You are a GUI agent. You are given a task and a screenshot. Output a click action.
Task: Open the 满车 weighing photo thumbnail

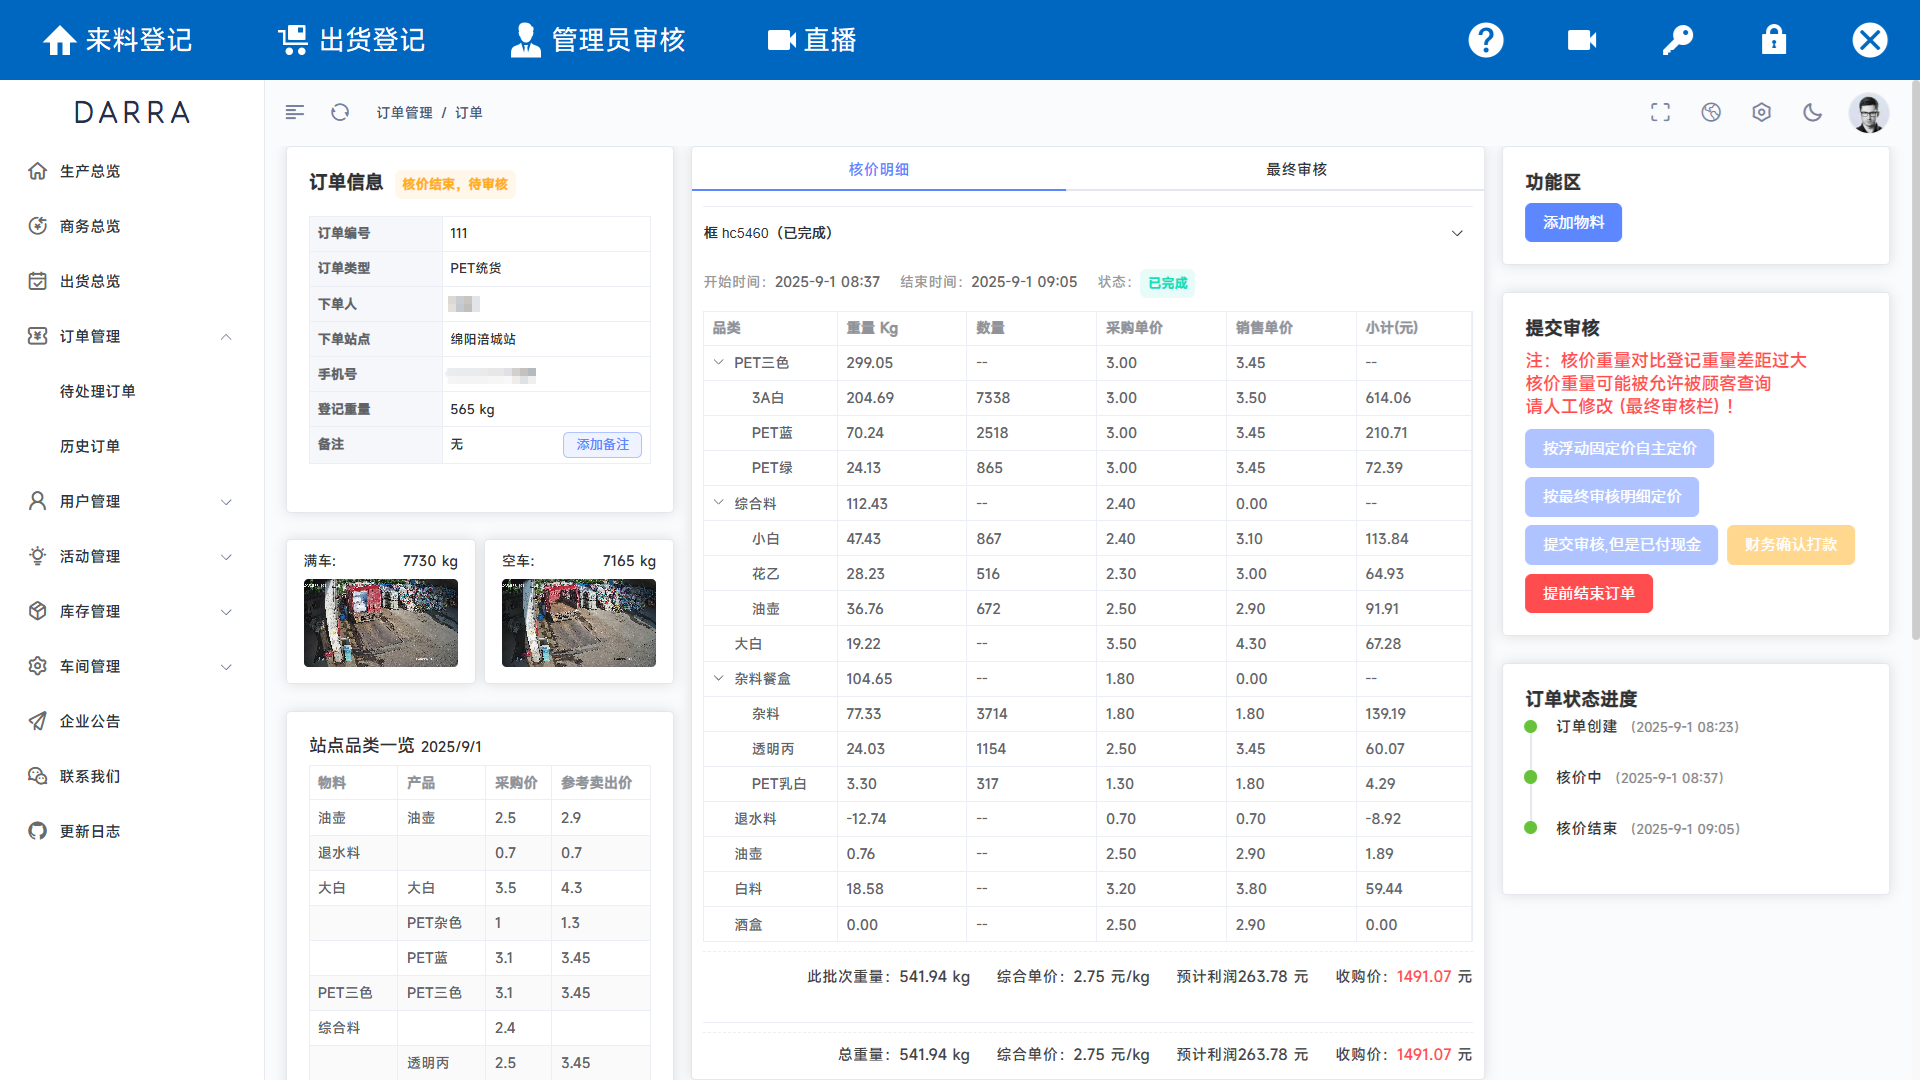[381, 623]
